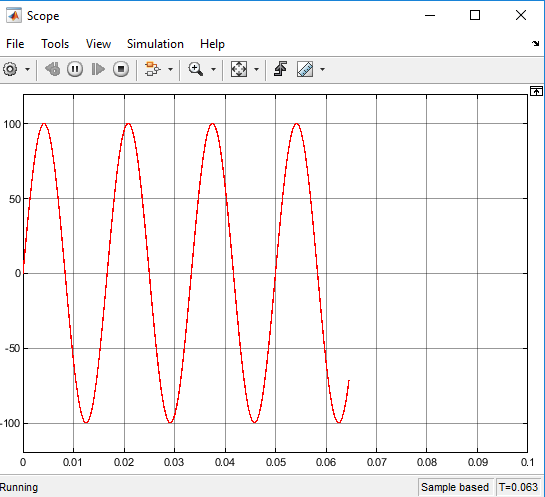This screenshot has width=545, height=497.
Task: Open the Tools menu
Action: click(55, 44)
